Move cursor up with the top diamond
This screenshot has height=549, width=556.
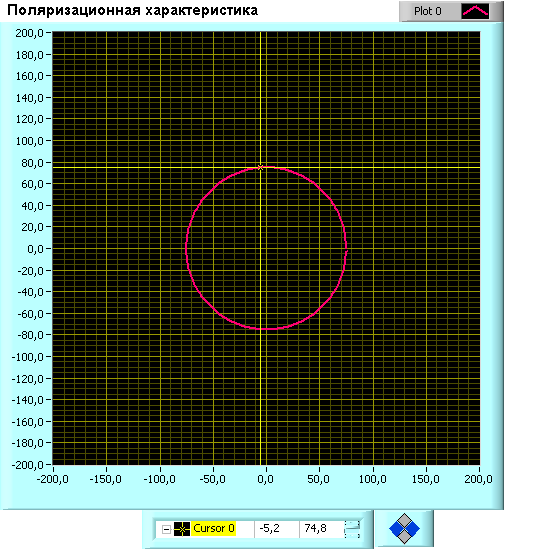[404, 520]
